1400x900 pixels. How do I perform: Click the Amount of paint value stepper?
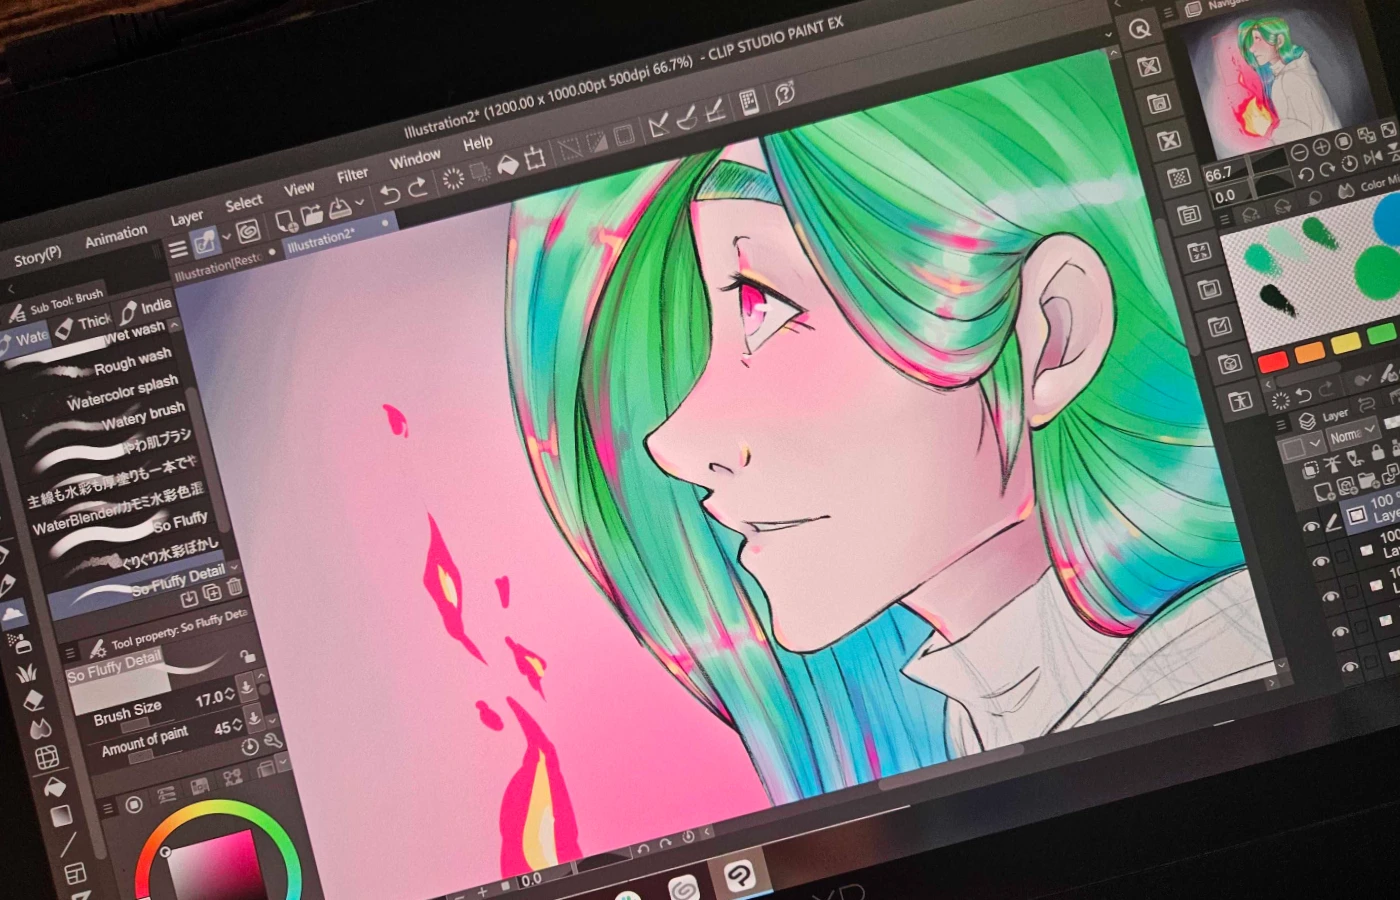tap(238, 724)
